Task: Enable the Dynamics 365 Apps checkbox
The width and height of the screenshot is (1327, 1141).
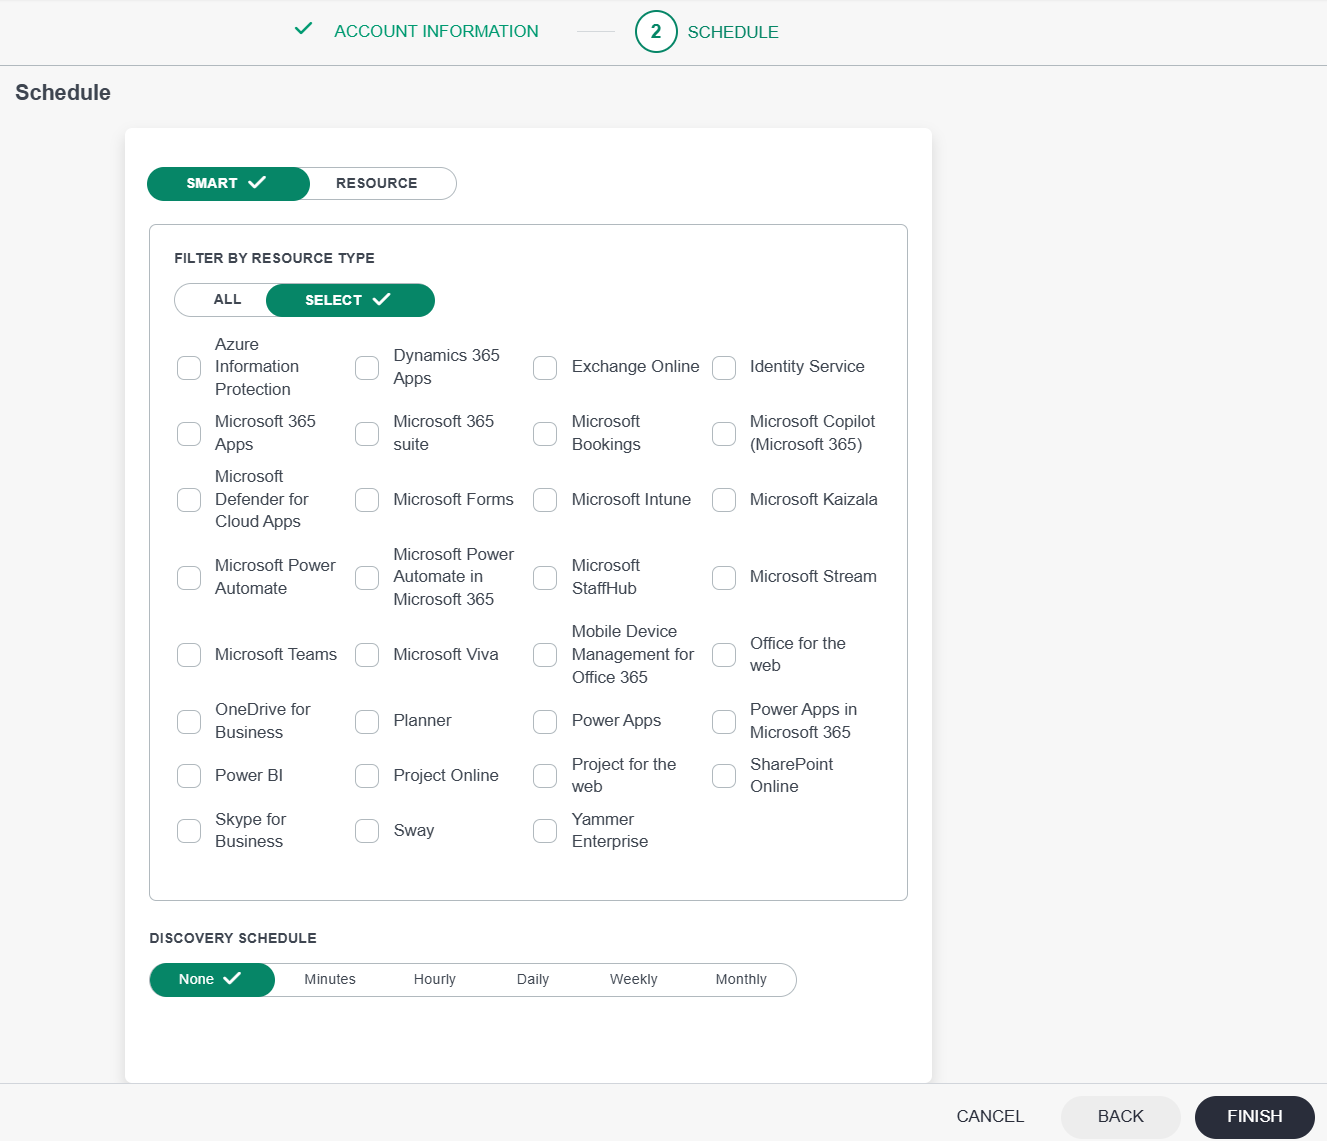Action: coord(367,368)
